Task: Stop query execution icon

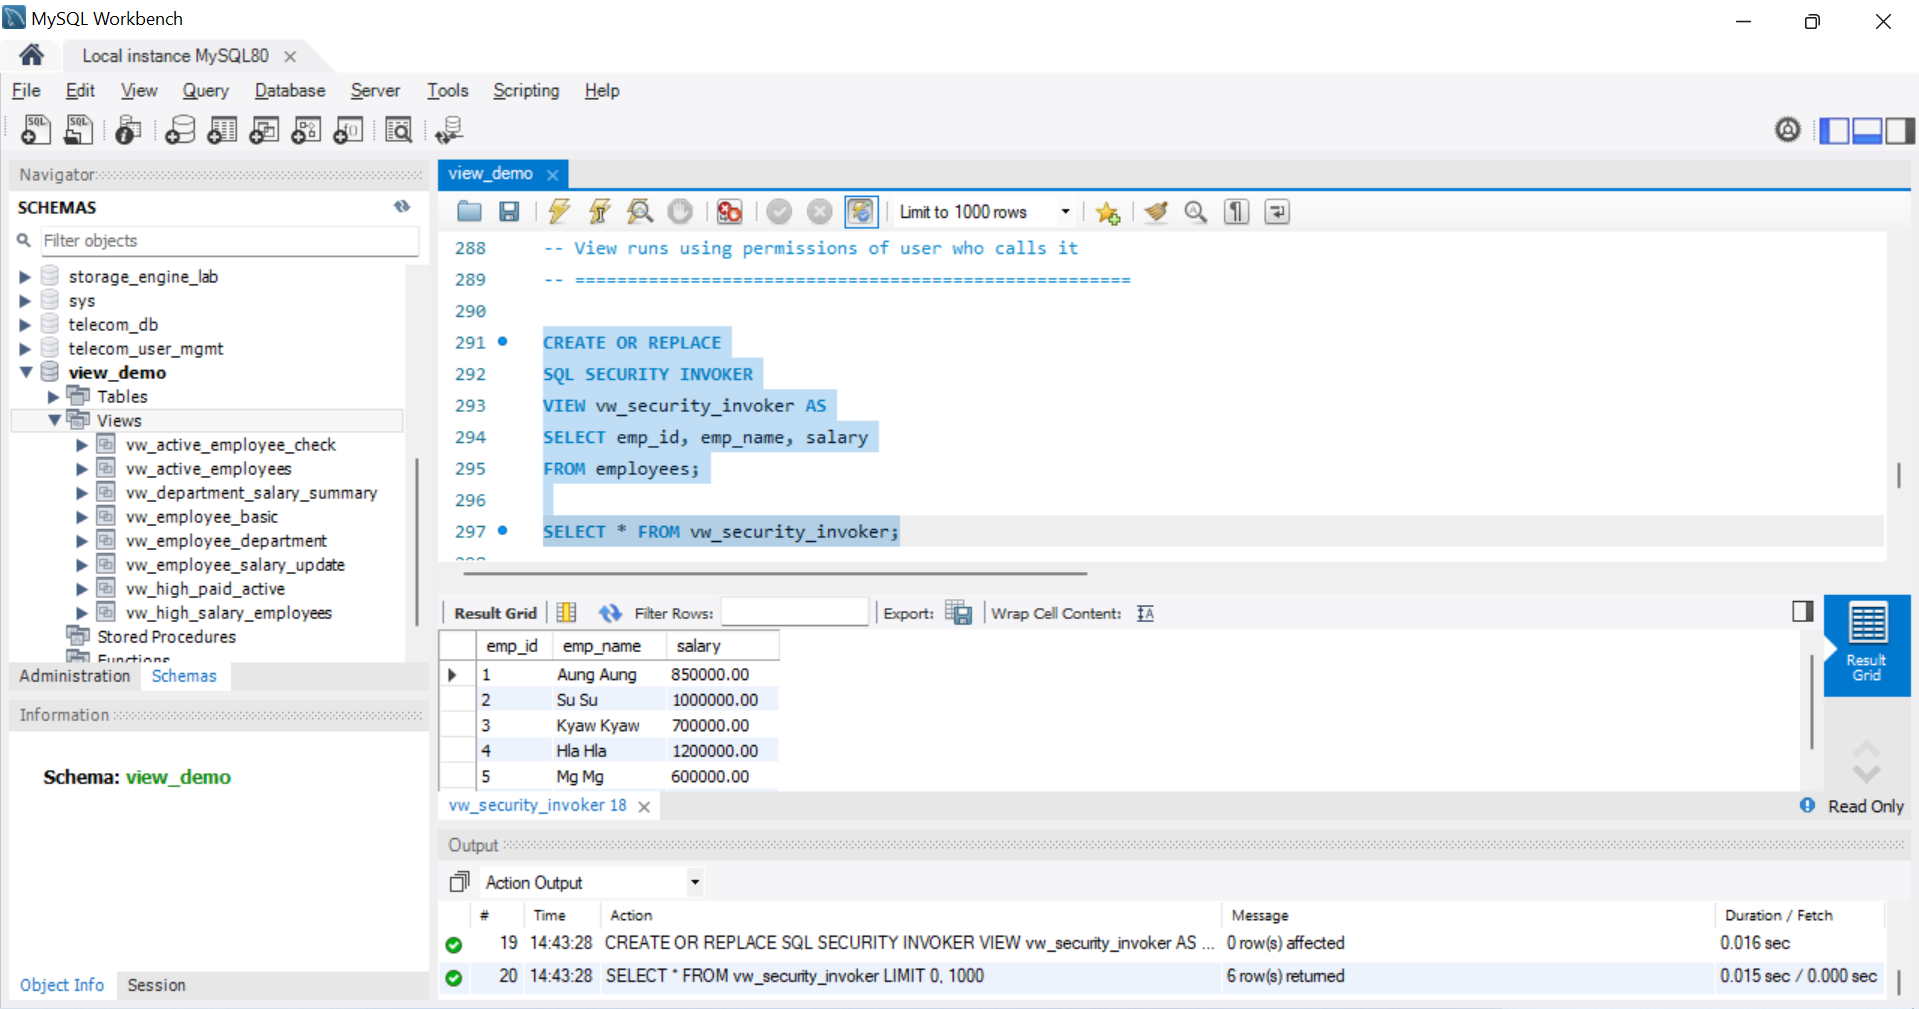Action: click(x=680, y=212)
